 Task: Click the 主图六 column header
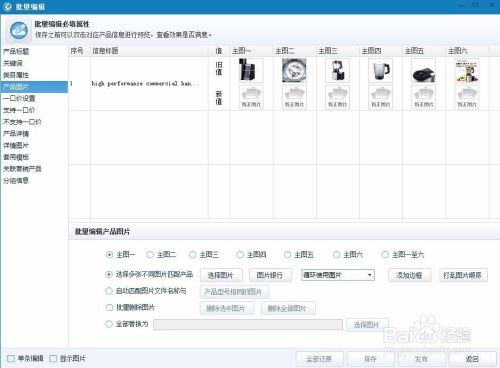click(467, 51)
